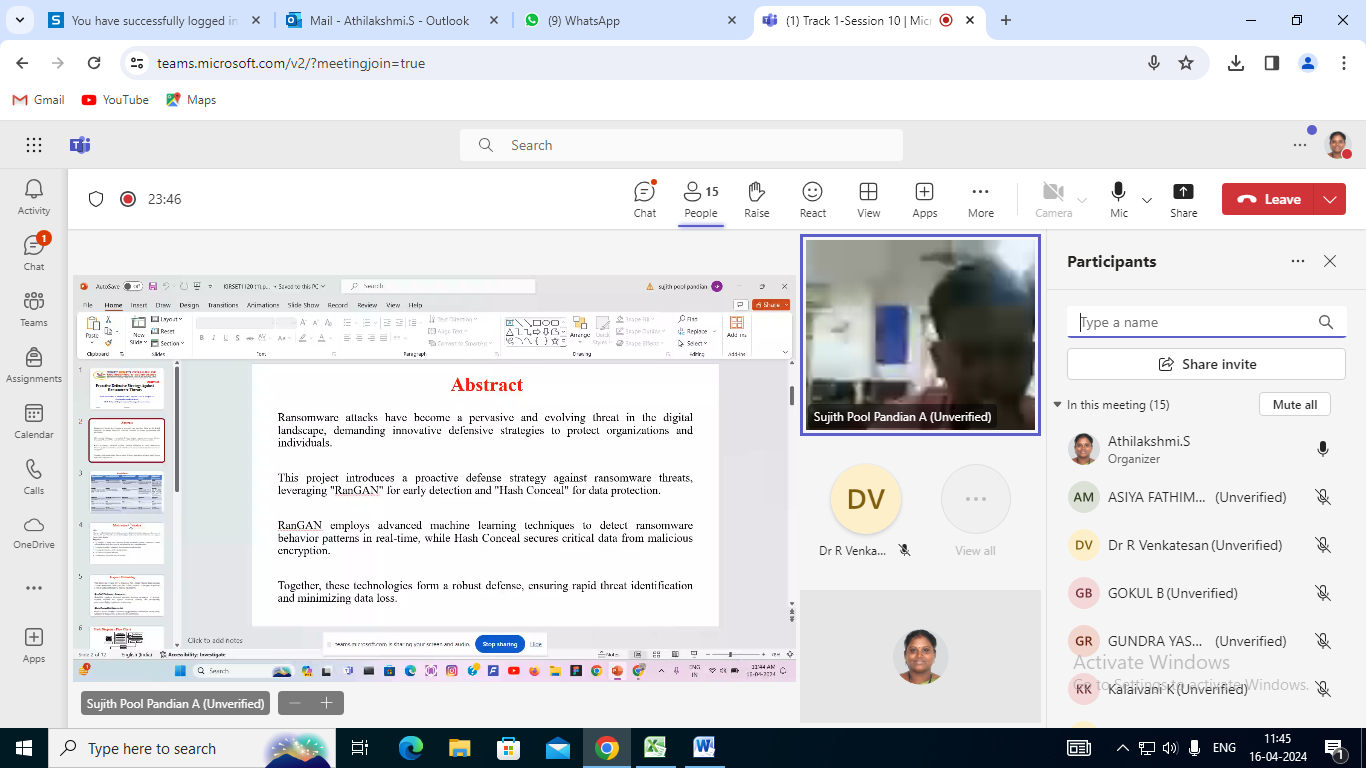Open Chat in the left Teams sidebar
Viewport: 1366px width, 768px height.
point(34,252)
